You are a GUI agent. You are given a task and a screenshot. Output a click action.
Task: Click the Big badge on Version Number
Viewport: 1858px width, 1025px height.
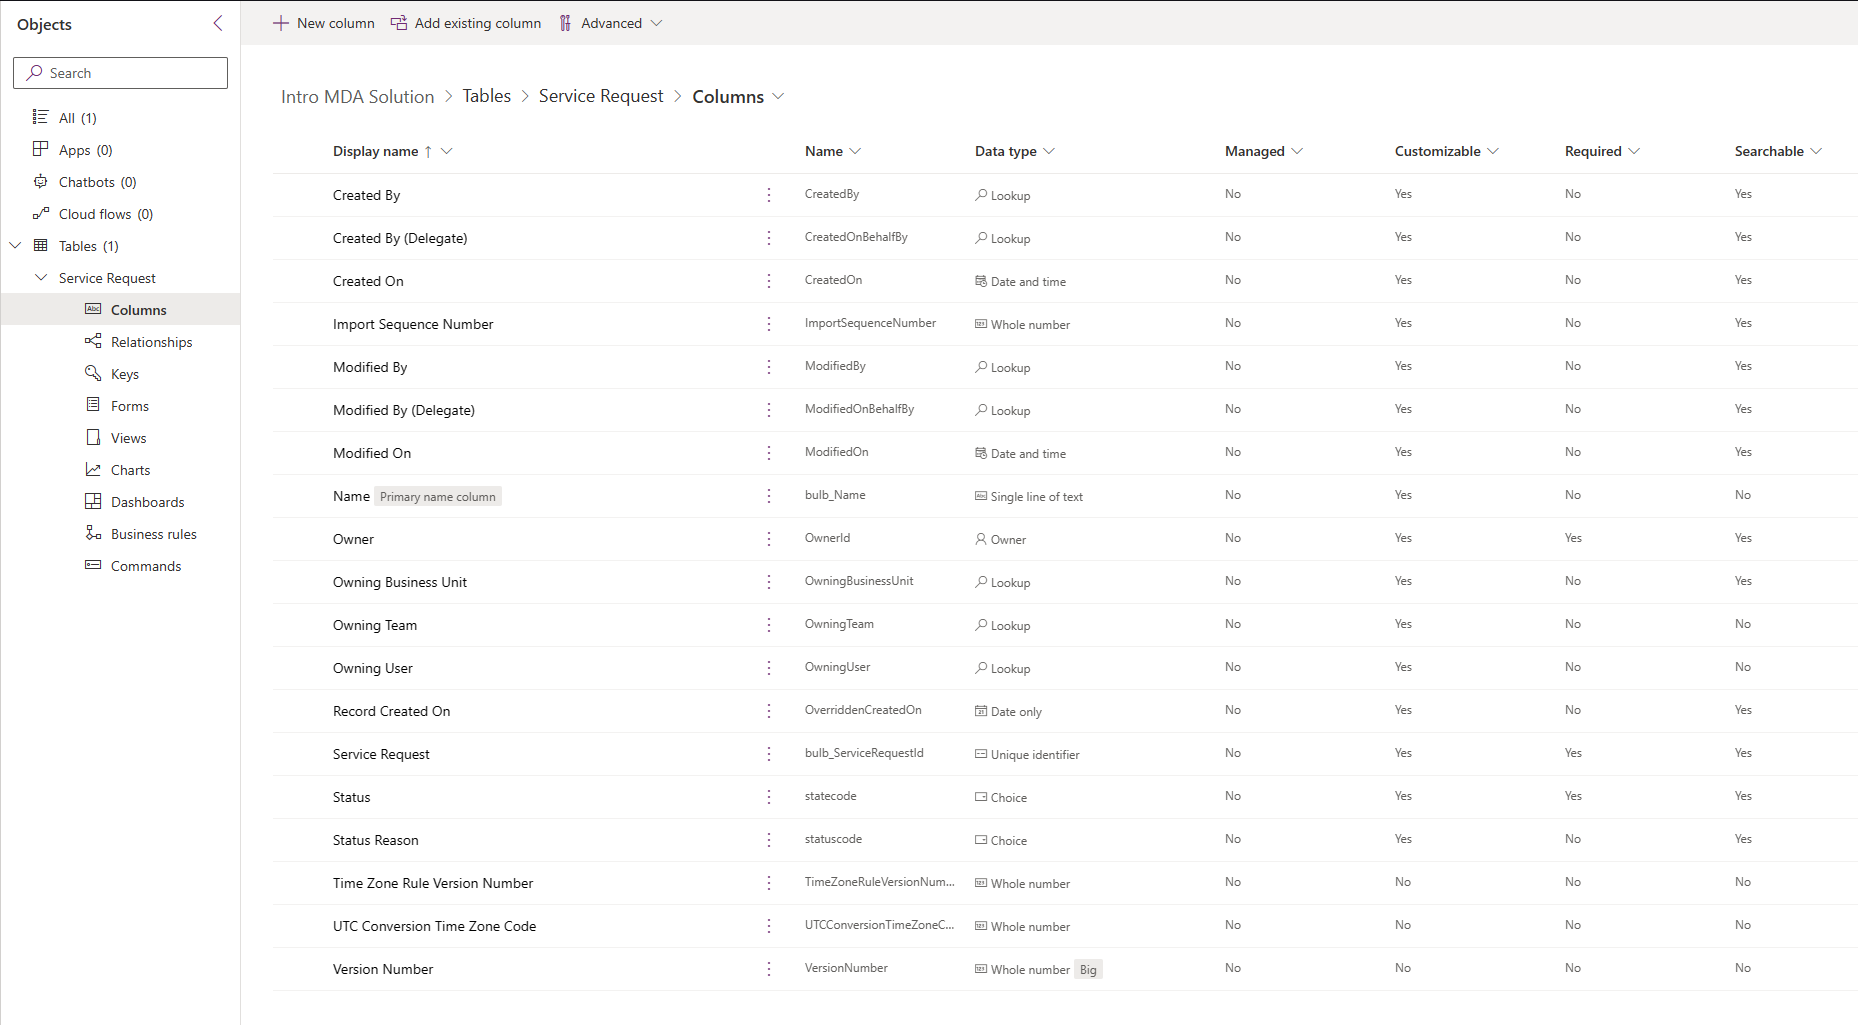tap(1088, 970)
